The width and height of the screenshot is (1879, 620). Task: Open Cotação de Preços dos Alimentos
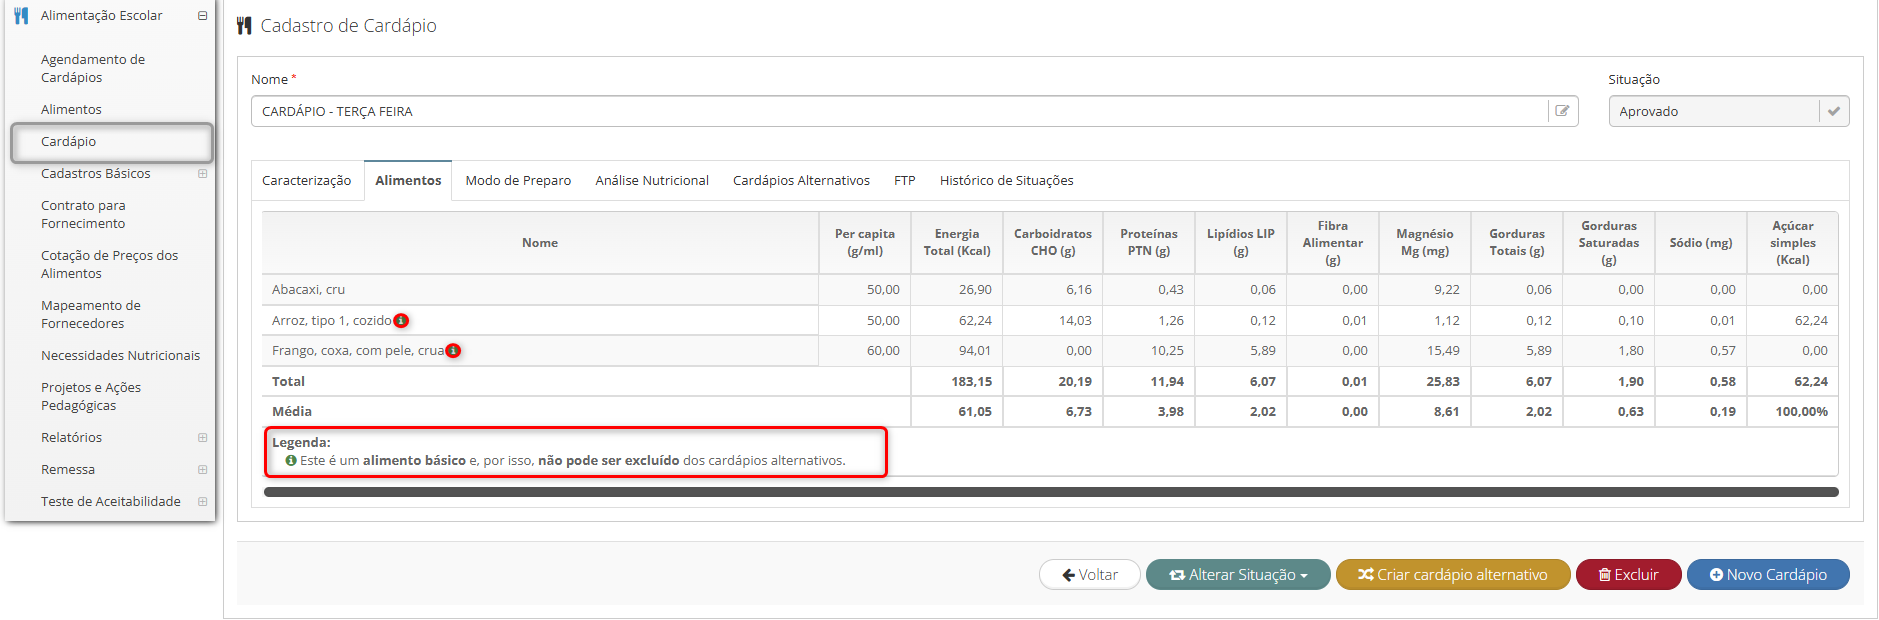point(110,265)
